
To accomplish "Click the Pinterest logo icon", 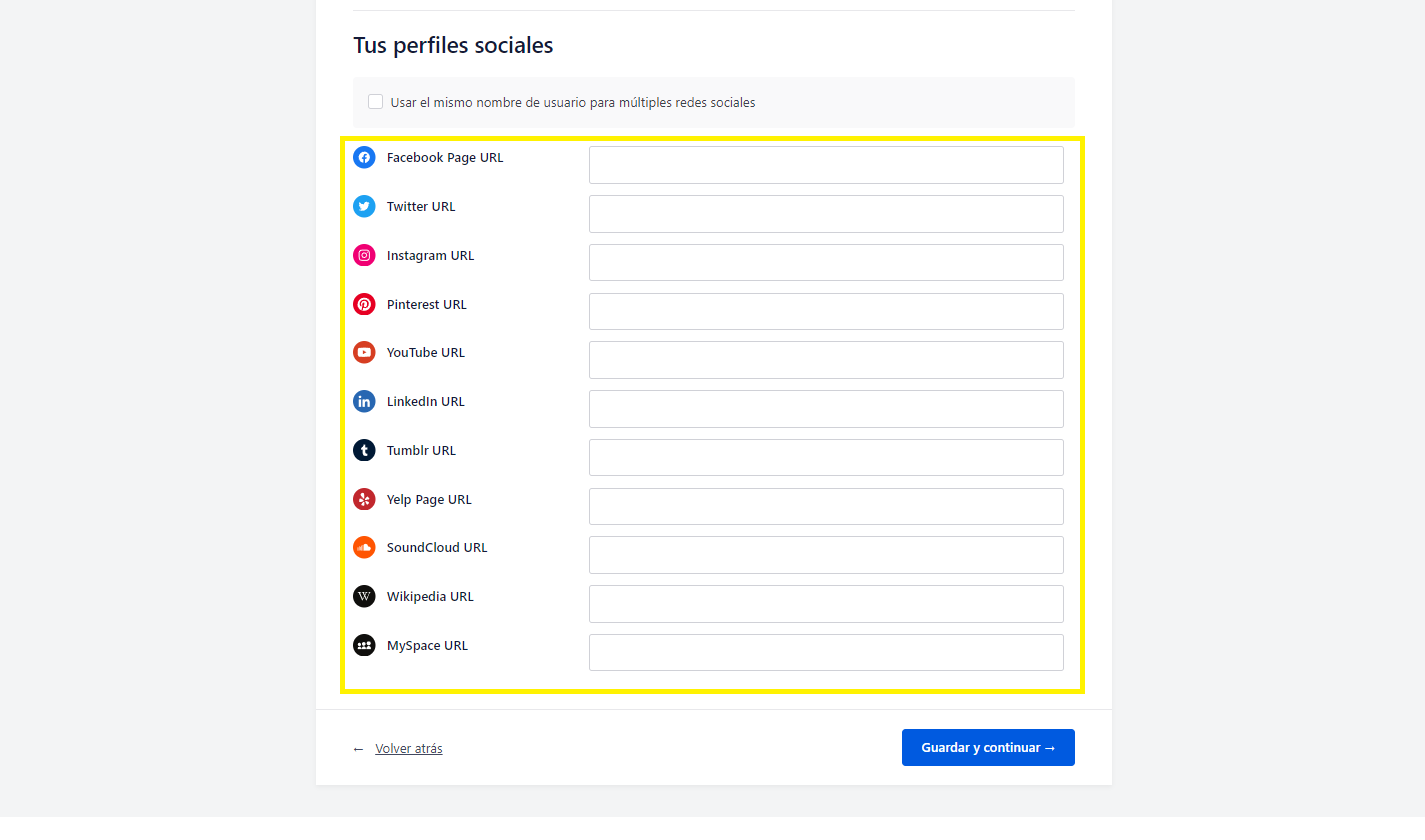I will pyautogui.click(x=364, y=304).
